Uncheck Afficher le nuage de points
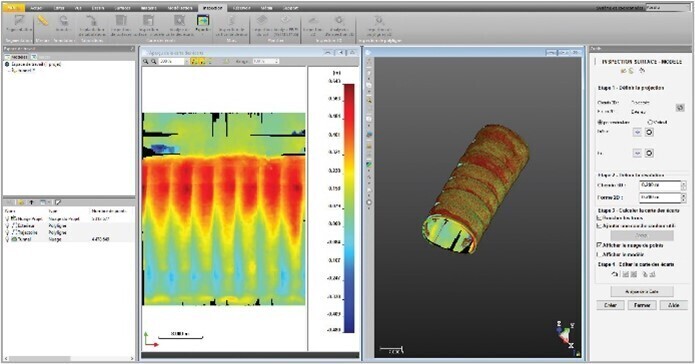The height and width of the screenshot is (364, 695). (600, 245)
